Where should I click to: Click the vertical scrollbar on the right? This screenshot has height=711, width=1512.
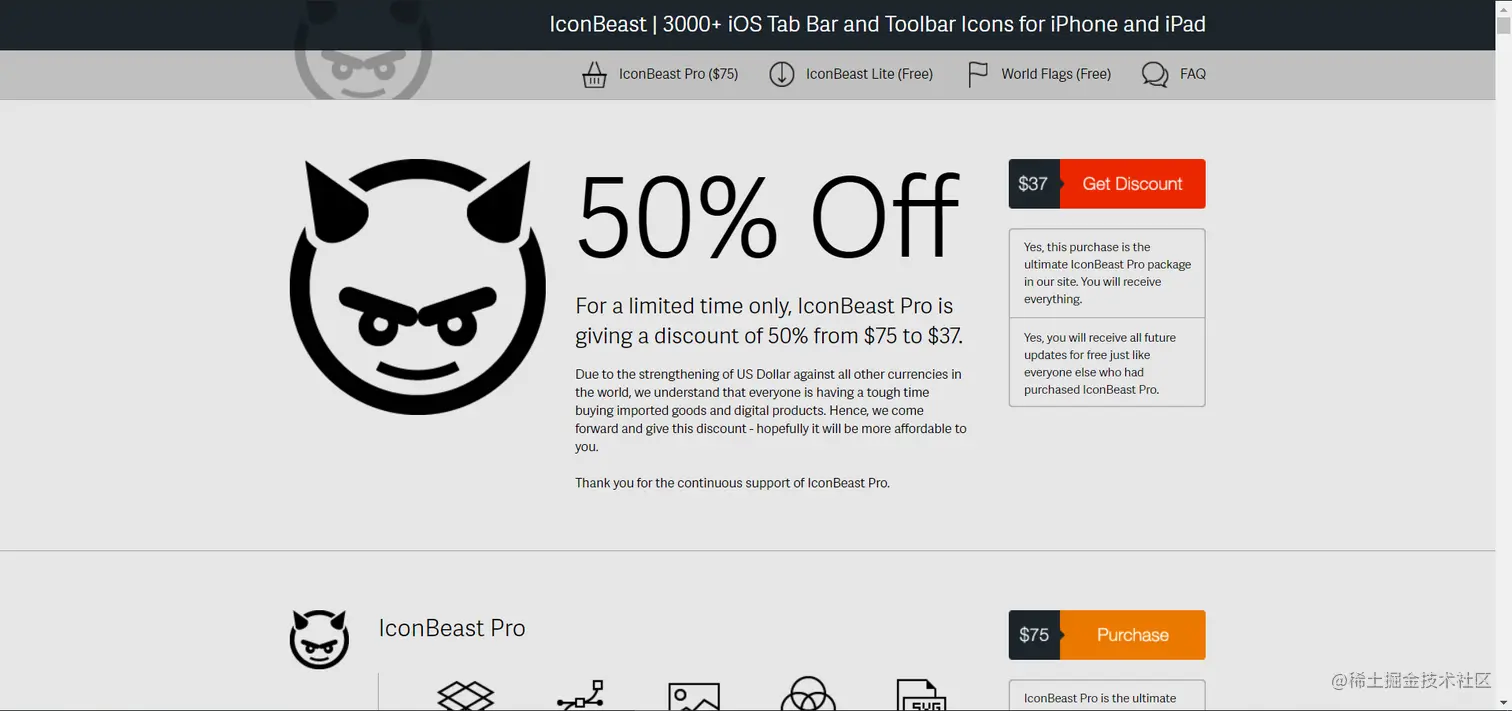(x=1503, y=355)
